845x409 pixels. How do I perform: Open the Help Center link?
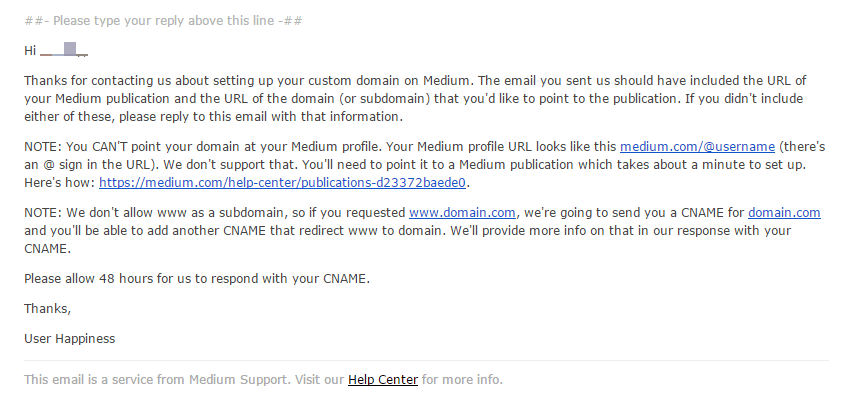[x=383, y=380]
